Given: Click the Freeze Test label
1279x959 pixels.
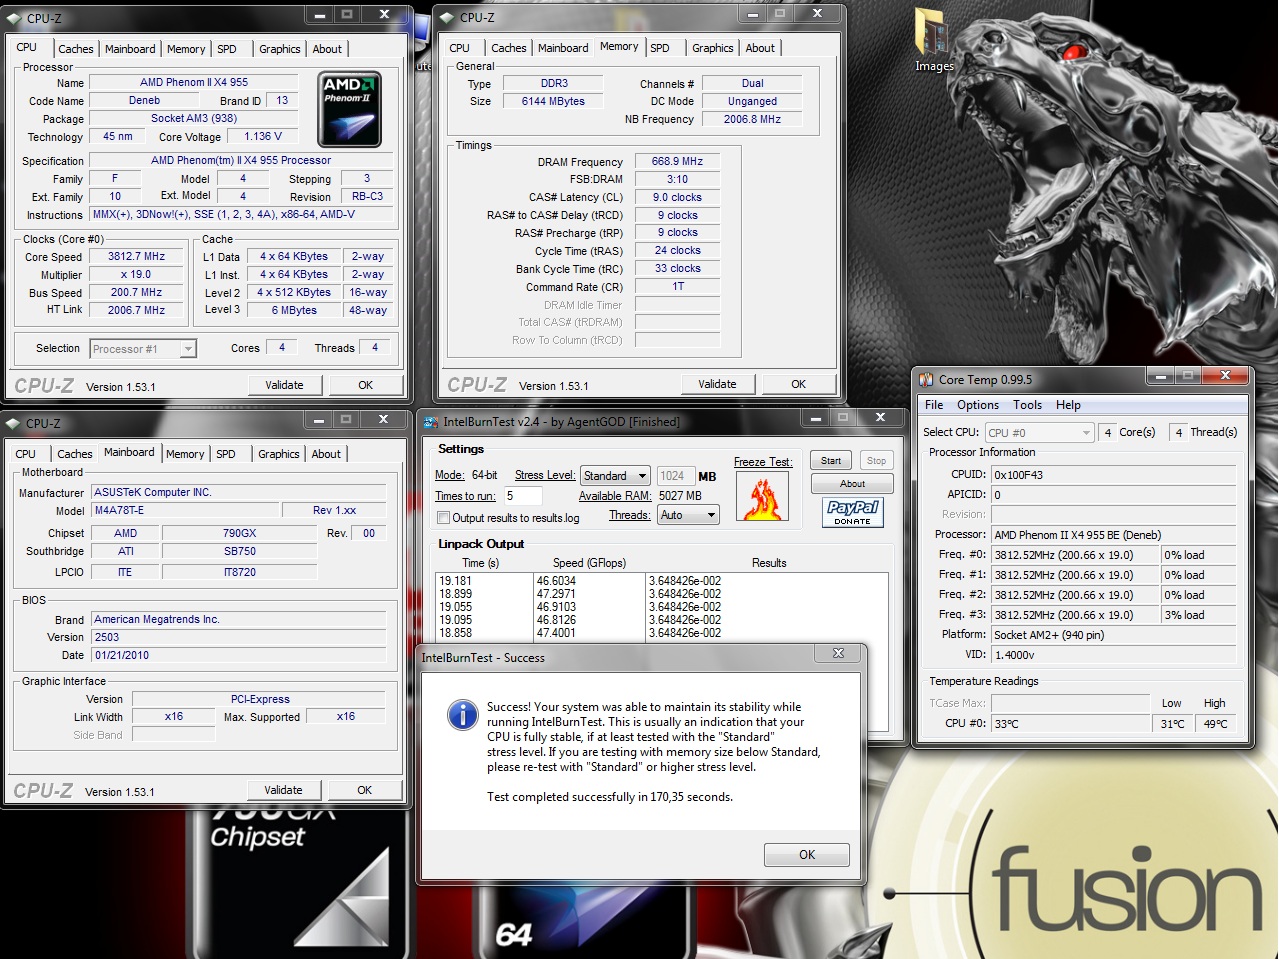Looking at the screenshot, I should pos(762,462).
